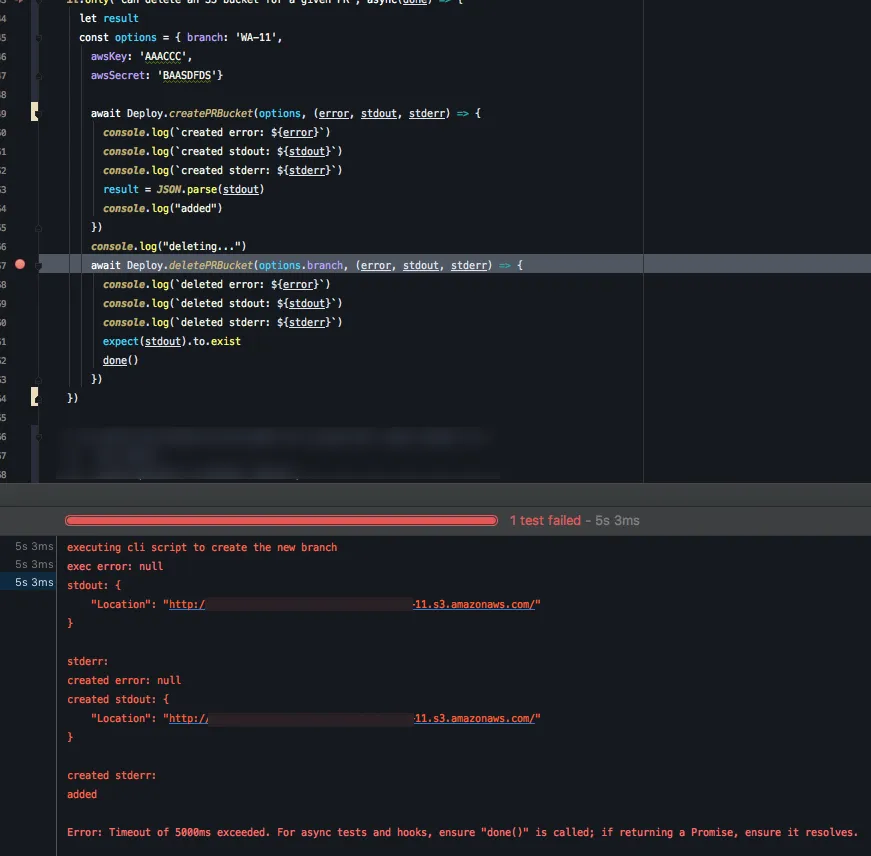Click the red failed test progress bar
The width and height of the screenshot is (871, 856).
pos(281,520)
